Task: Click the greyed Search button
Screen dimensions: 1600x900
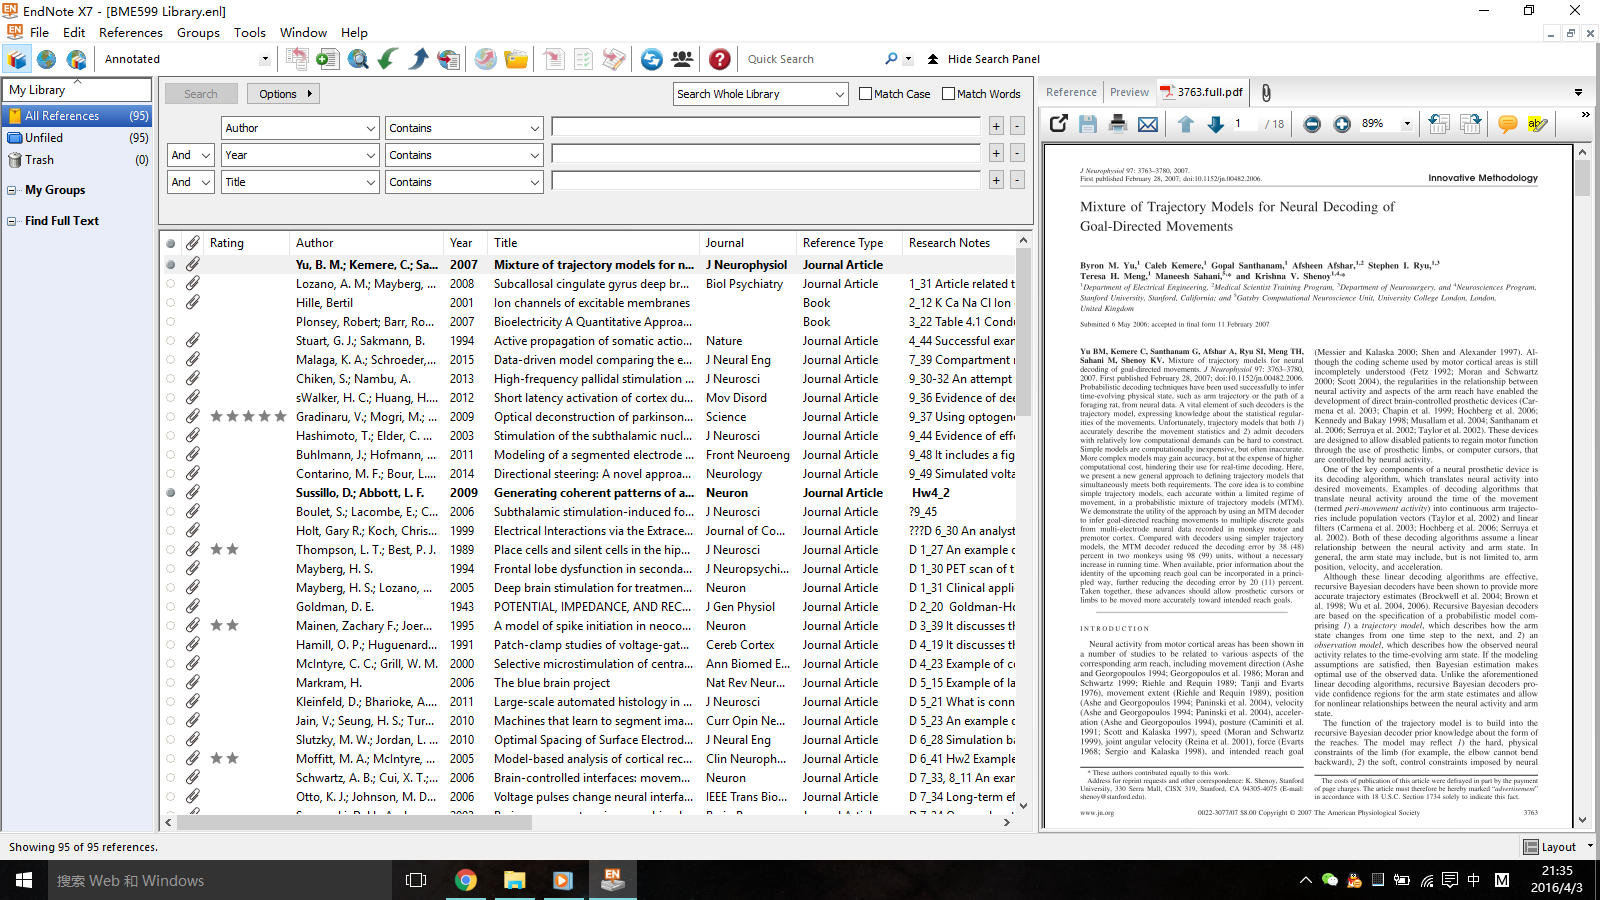Action: tap(200, 94)
